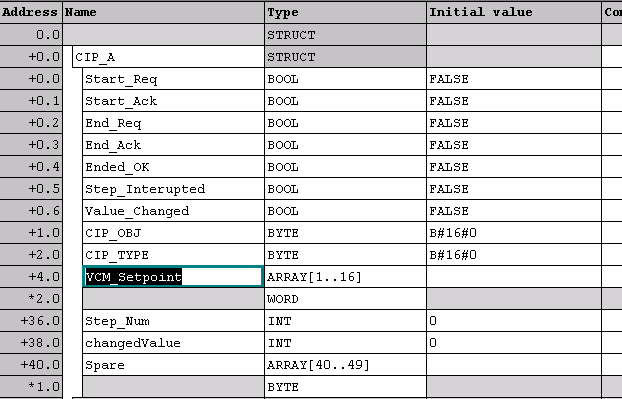The width and height of the screenshot is (622, 399).
Task: Select the VCM_Setpoint name field
Action: (173, 276)
